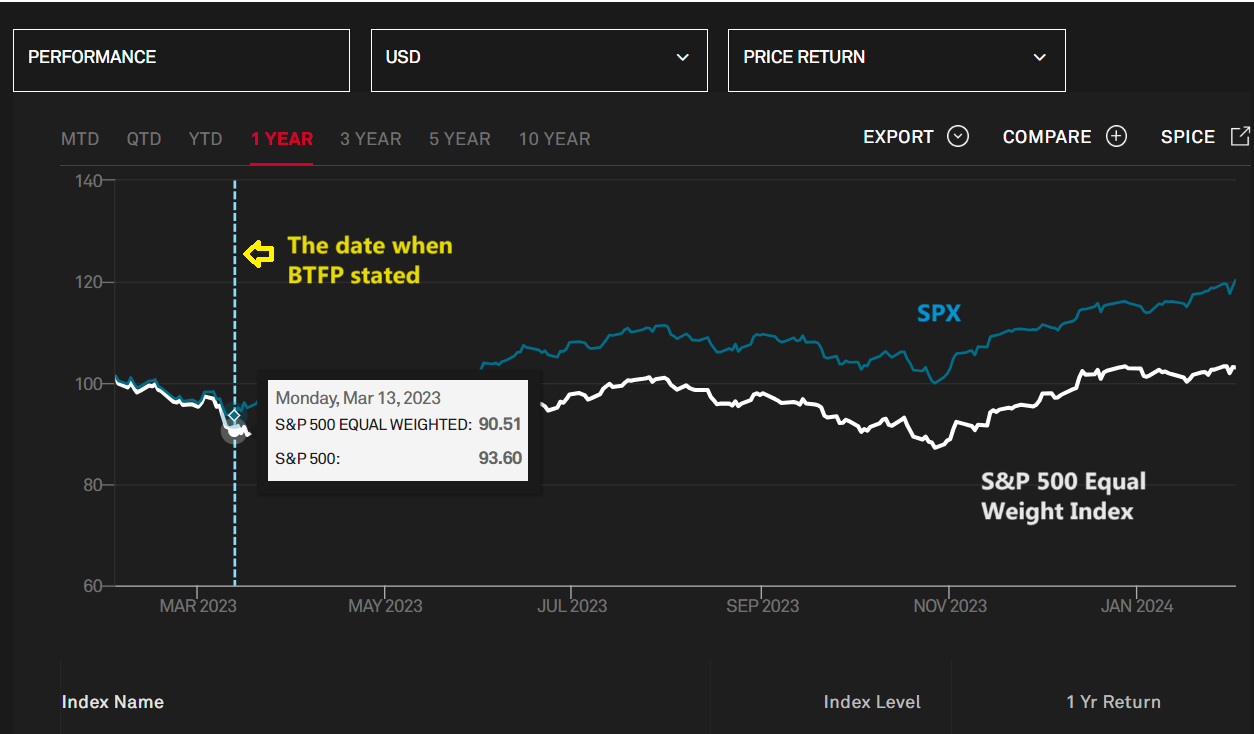Switch to the MTD time range
This screenshot has width=1254, height=734.
pyautogui.click(x=80, y=139)
